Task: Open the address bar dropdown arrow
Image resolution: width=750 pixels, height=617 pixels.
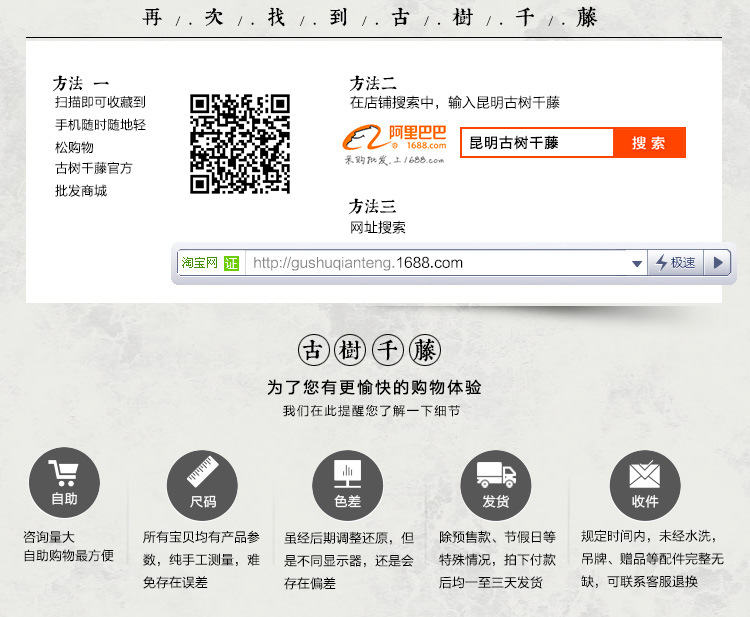Action: tap(637, 264)
